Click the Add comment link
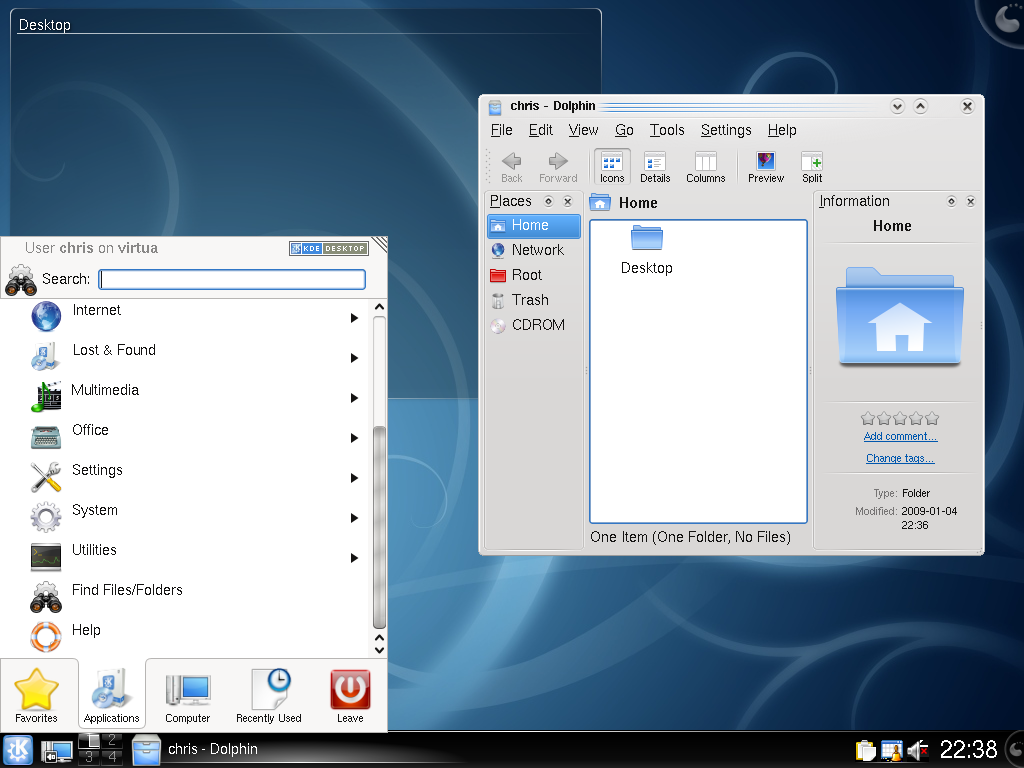 click(x=900, y=436)
